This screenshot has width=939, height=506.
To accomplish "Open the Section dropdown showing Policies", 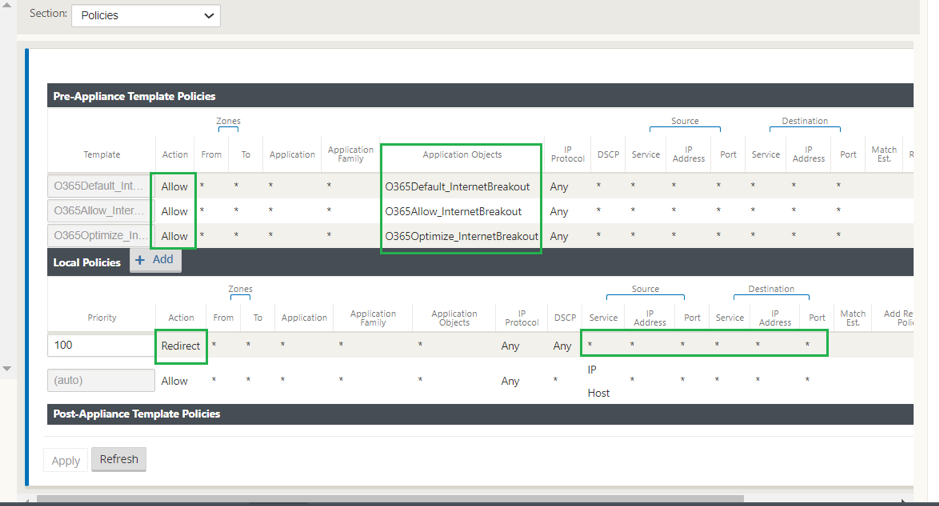I will [x=146, y=16].
